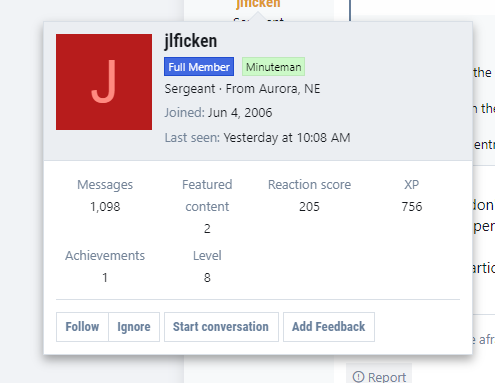
Task: Click the Minuteman badge
Action: (x=273, y=67)
